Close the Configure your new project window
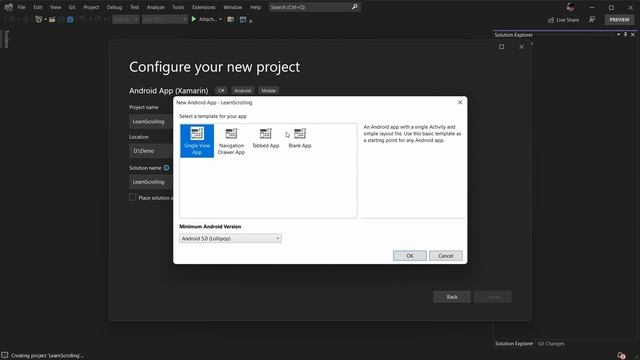This screenshot has width=640, height=360. point(522,47)
